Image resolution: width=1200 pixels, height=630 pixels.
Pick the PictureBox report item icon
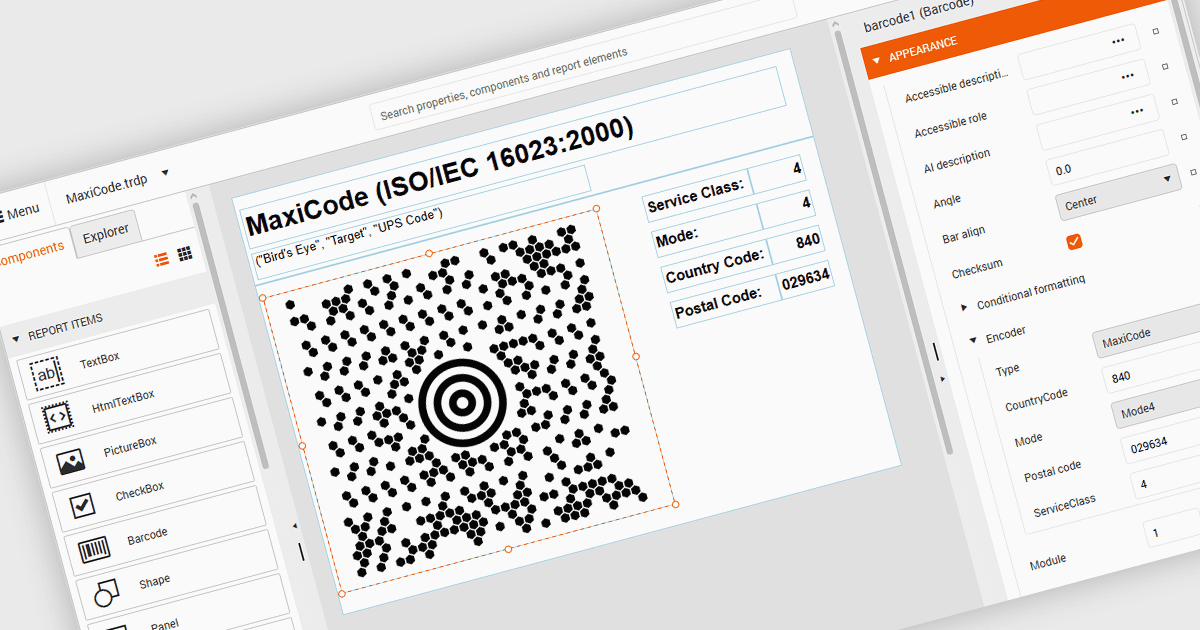pos(69,461)
